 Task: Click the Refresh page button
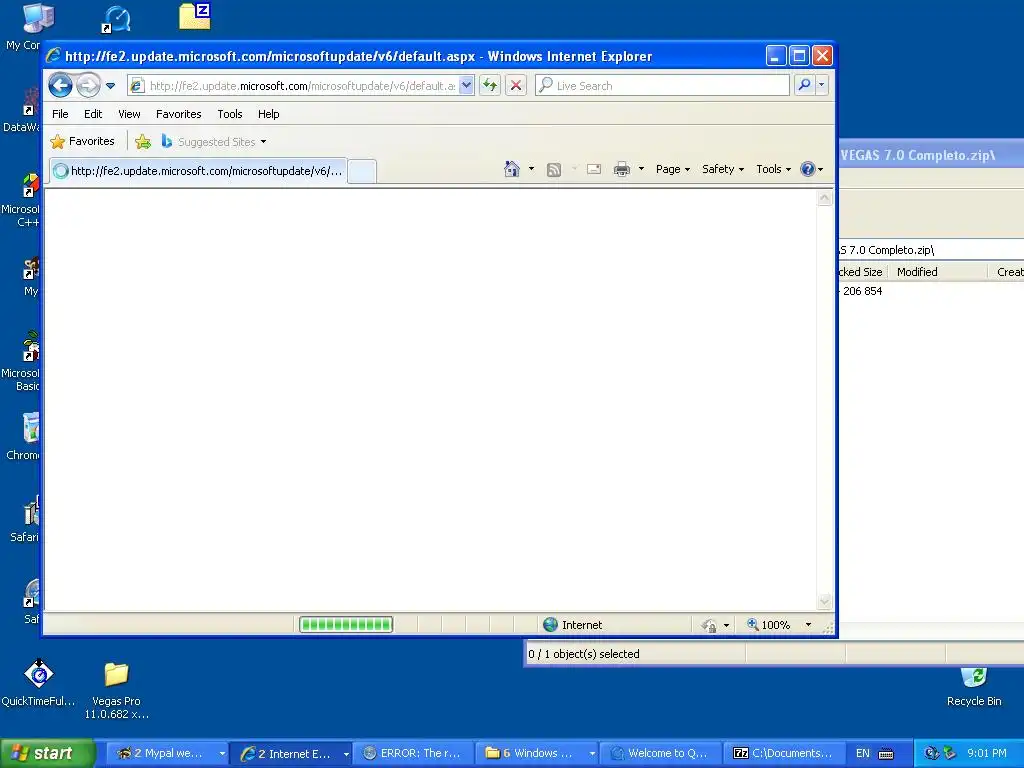[490, 86]
